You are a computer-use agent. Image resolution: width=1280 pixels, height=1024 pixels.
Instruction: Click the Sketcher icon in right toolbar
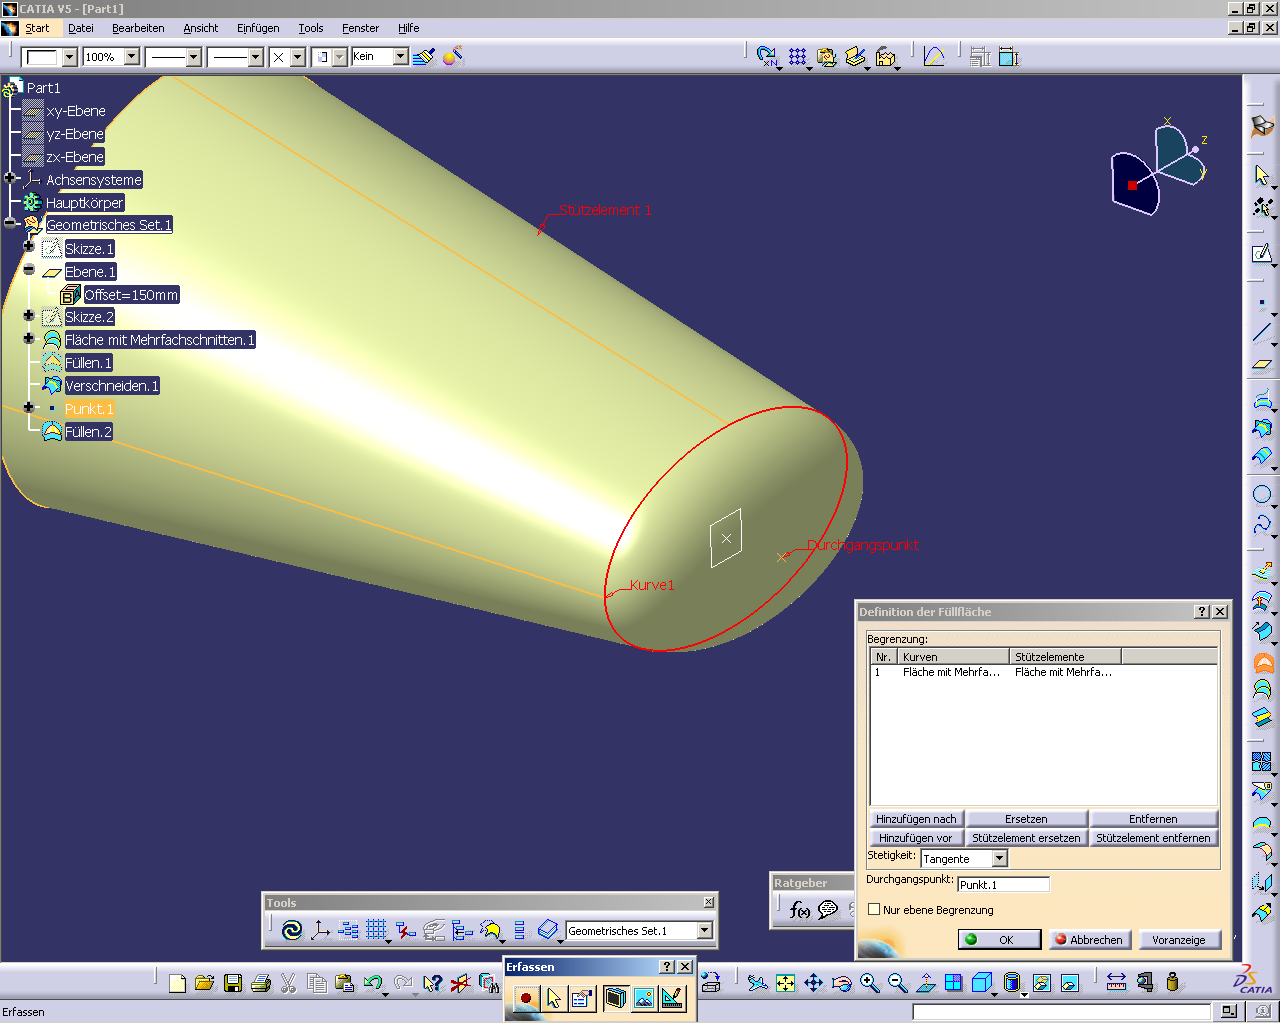(x=1262, y=253)
